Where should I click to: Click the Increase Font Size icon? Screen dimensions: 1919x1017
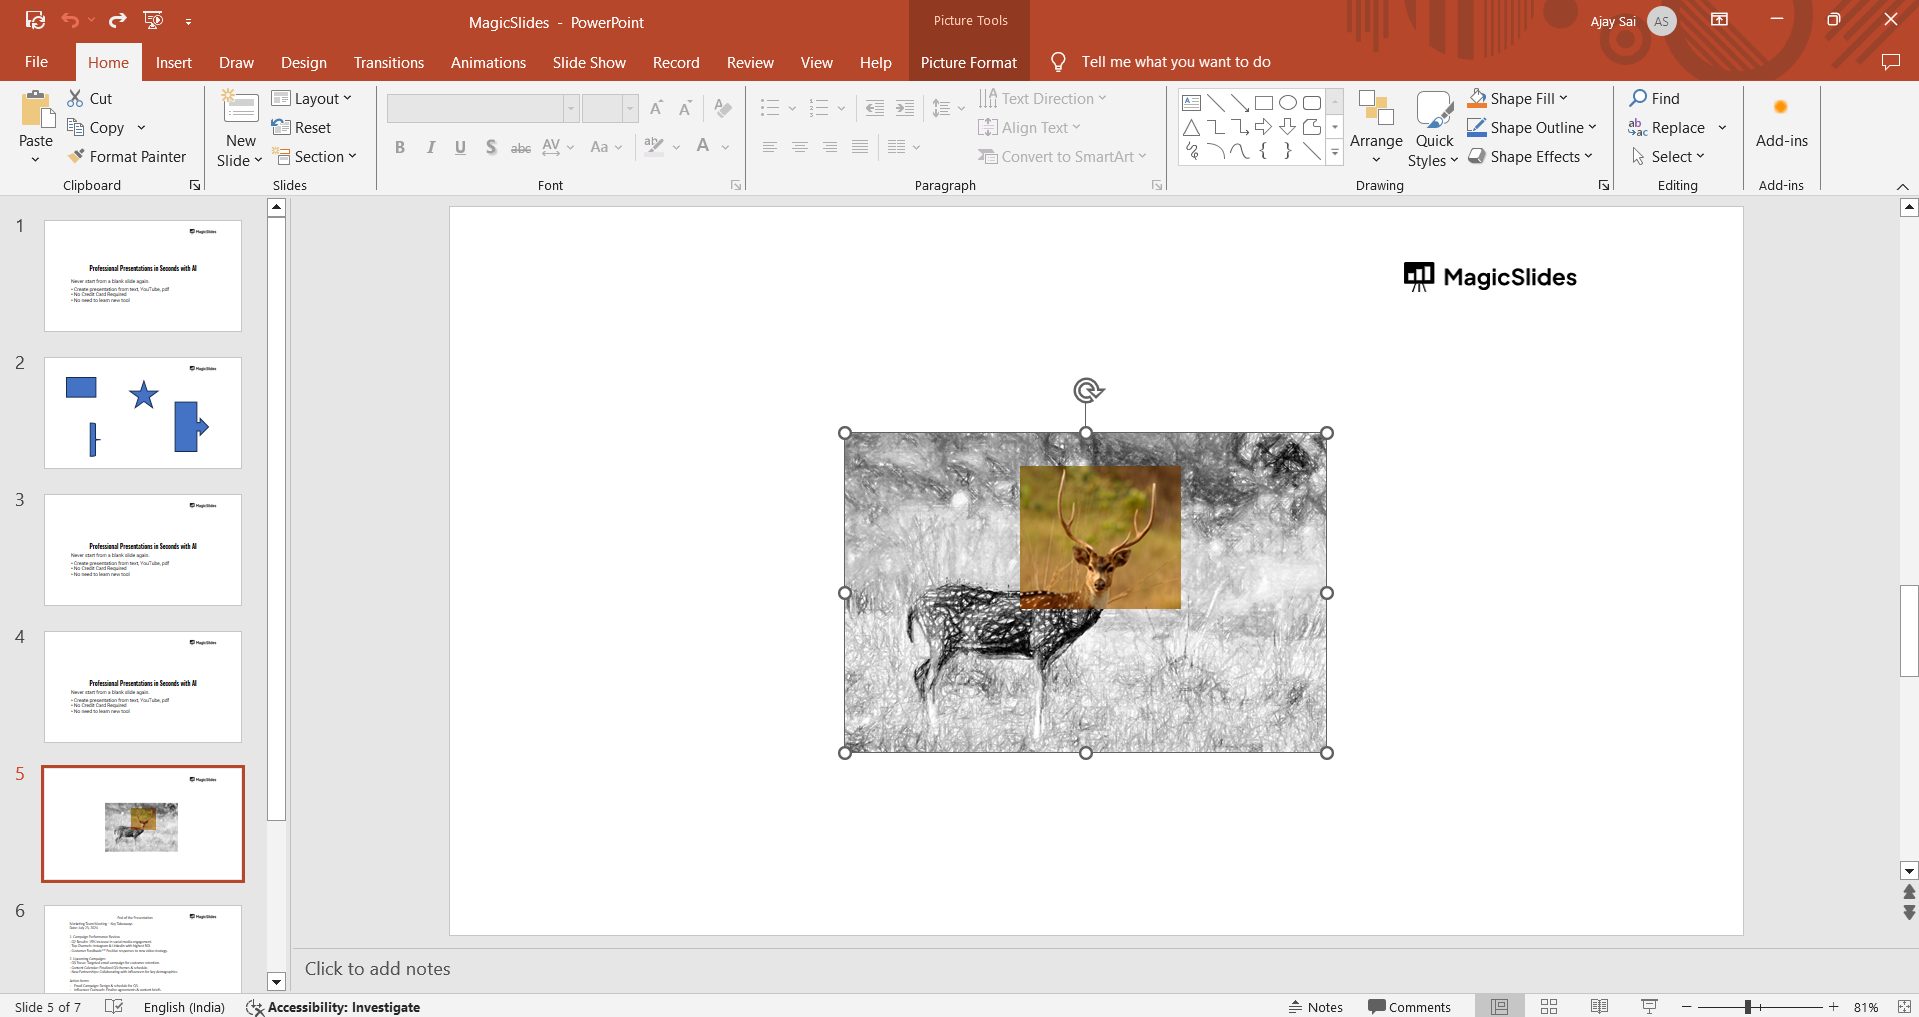point(656,108)
